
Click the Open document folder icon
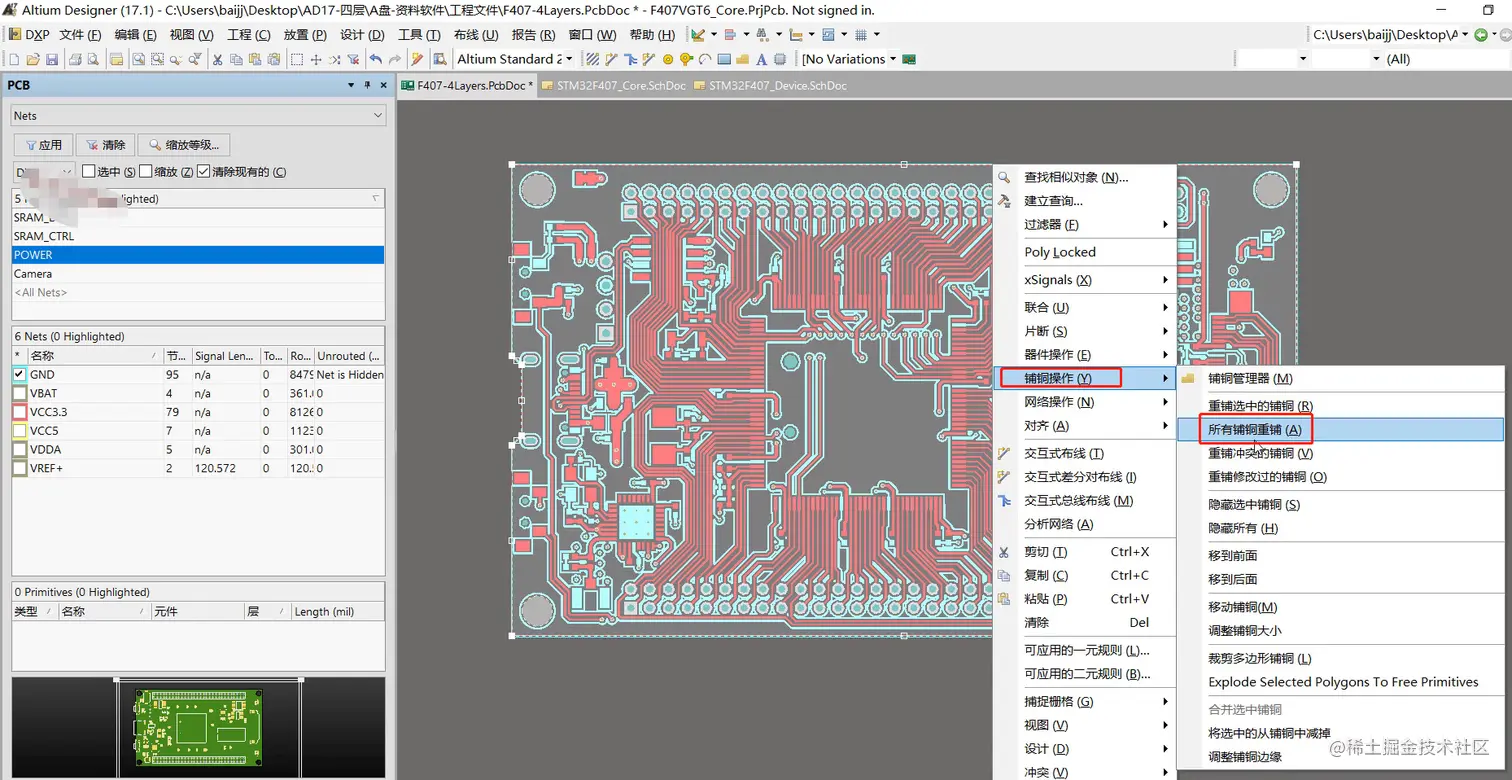(x=34, y=60)
